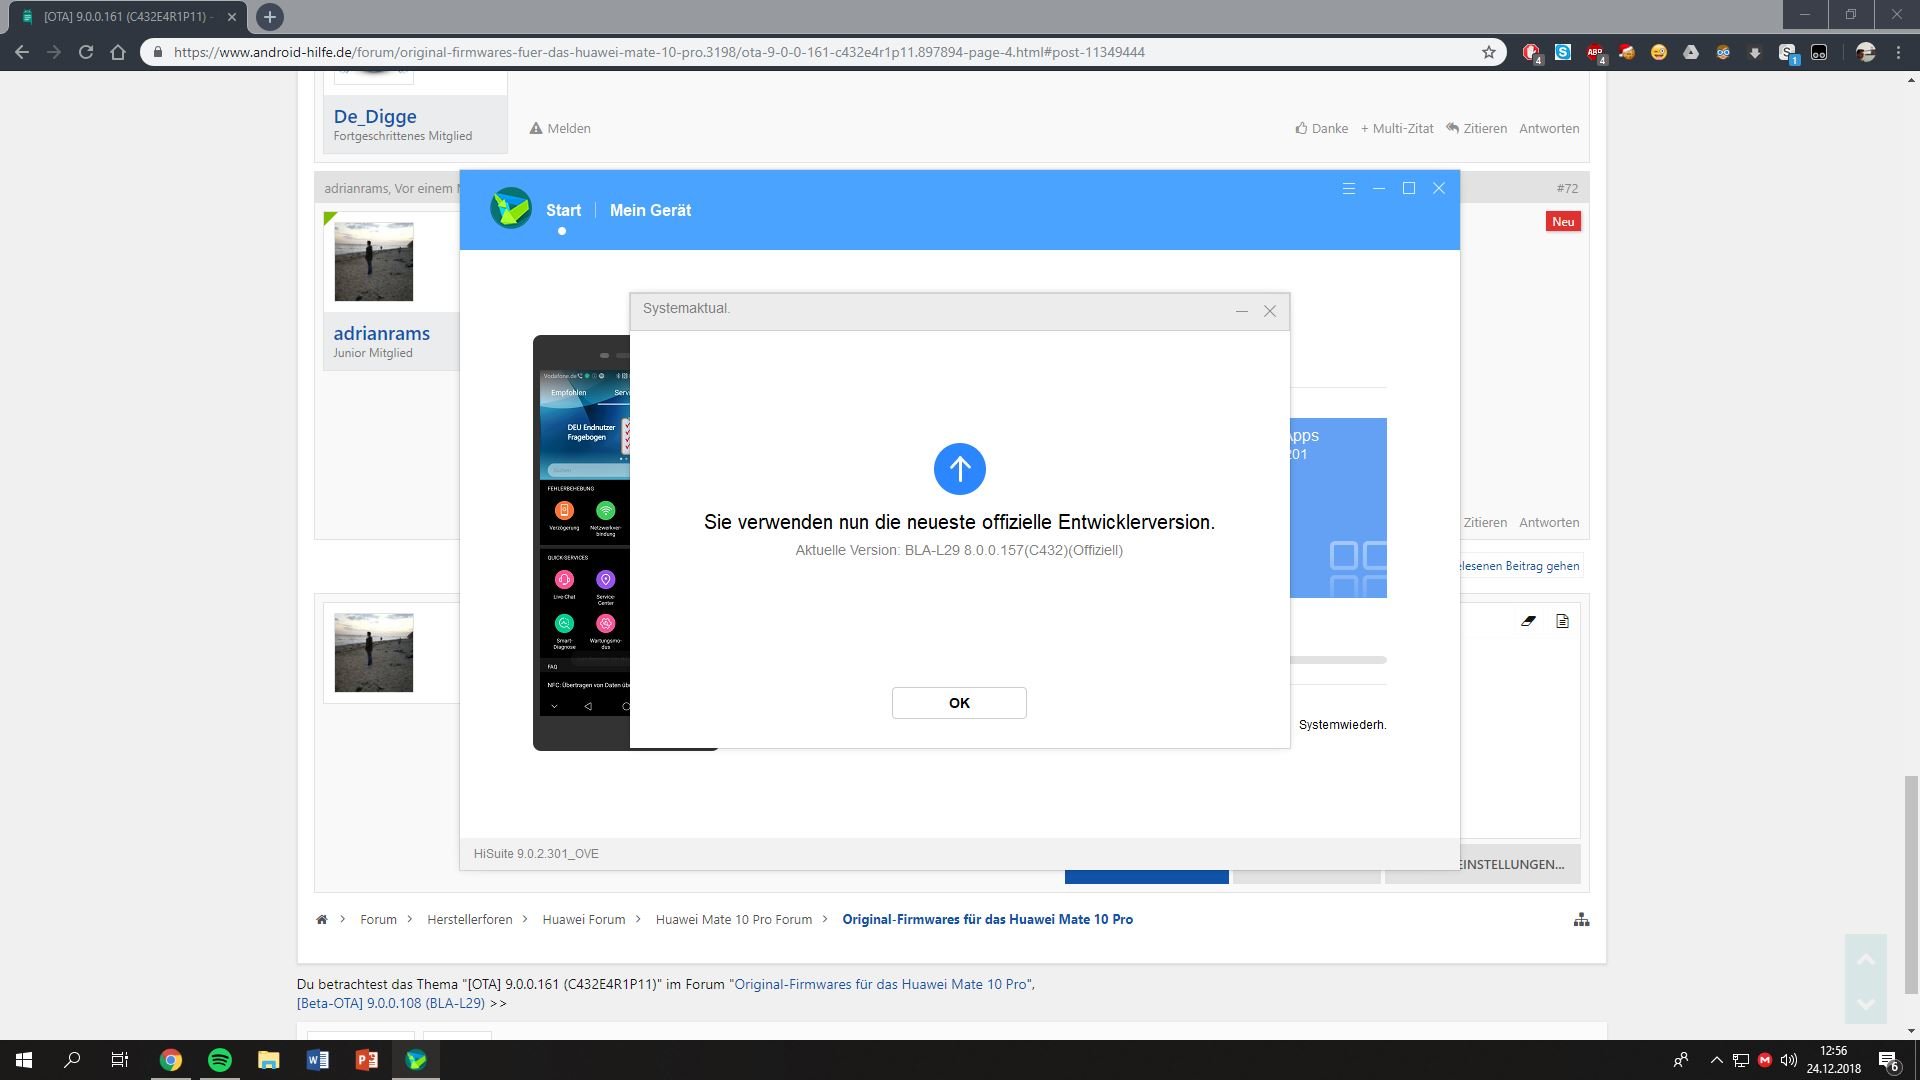1920x1080 pixels.
Task: Open the Santa hat cookie extension
Action: 1627,52
